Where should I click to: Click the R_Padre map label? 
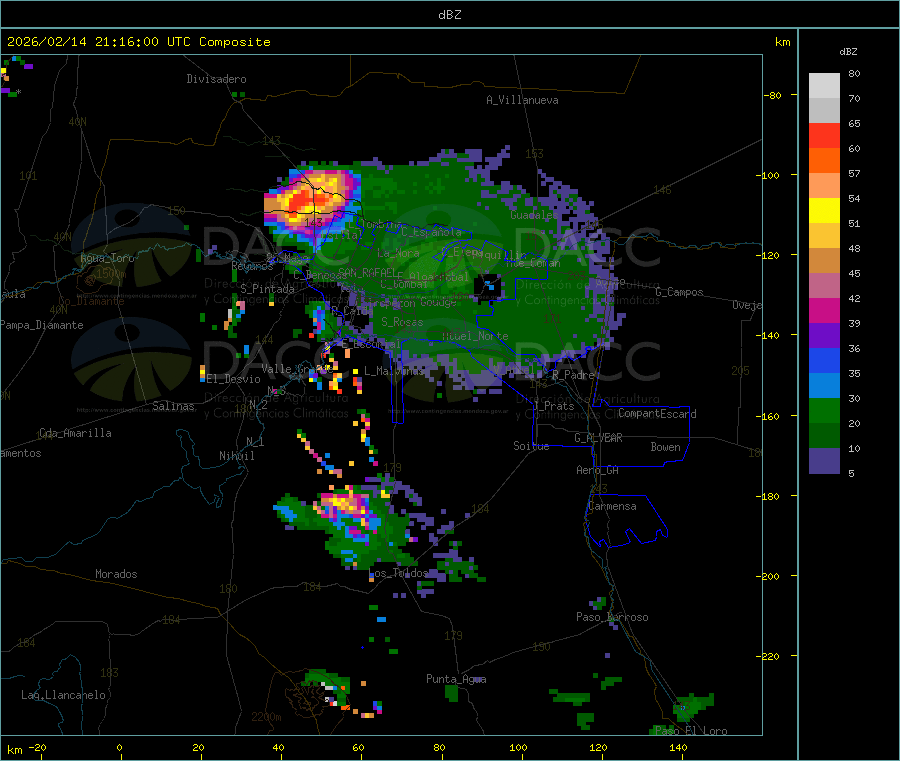pos(573,375)
